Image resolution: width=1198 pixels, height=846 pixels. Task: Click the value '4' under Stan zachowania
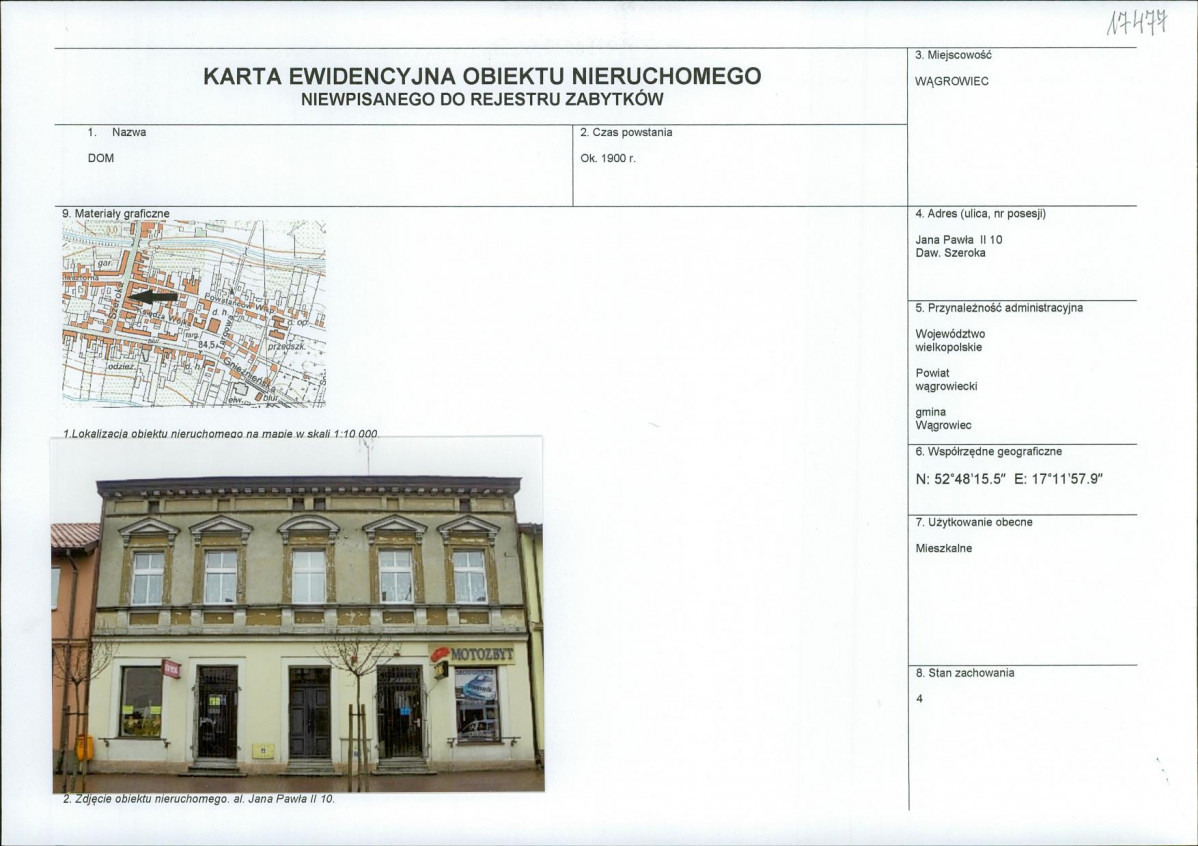(919, 699)
